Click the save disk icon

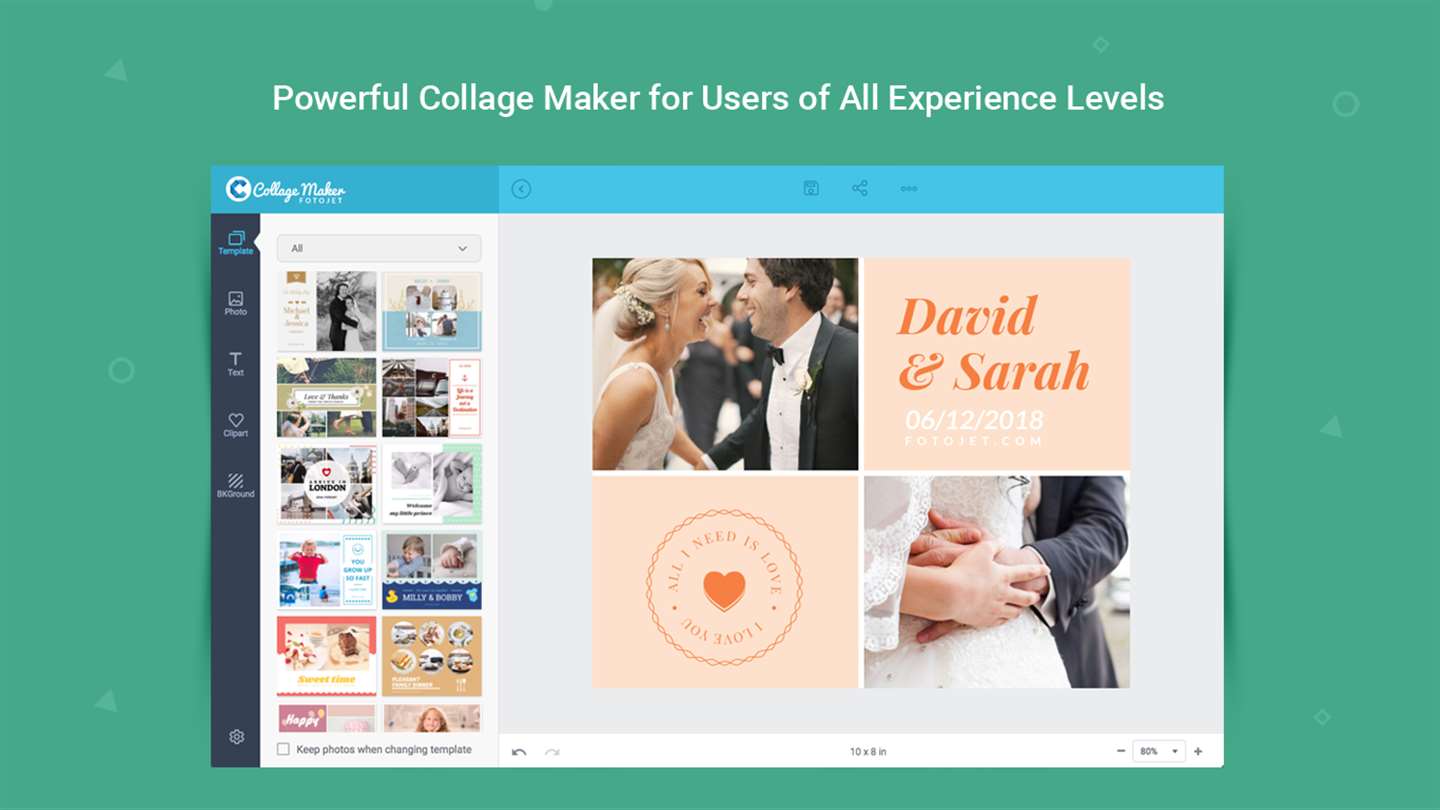(811, 188)
